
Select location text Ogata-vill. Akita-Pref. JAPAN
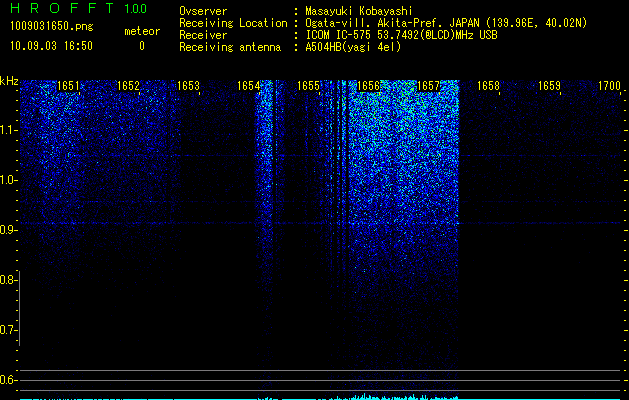[392, 23]
